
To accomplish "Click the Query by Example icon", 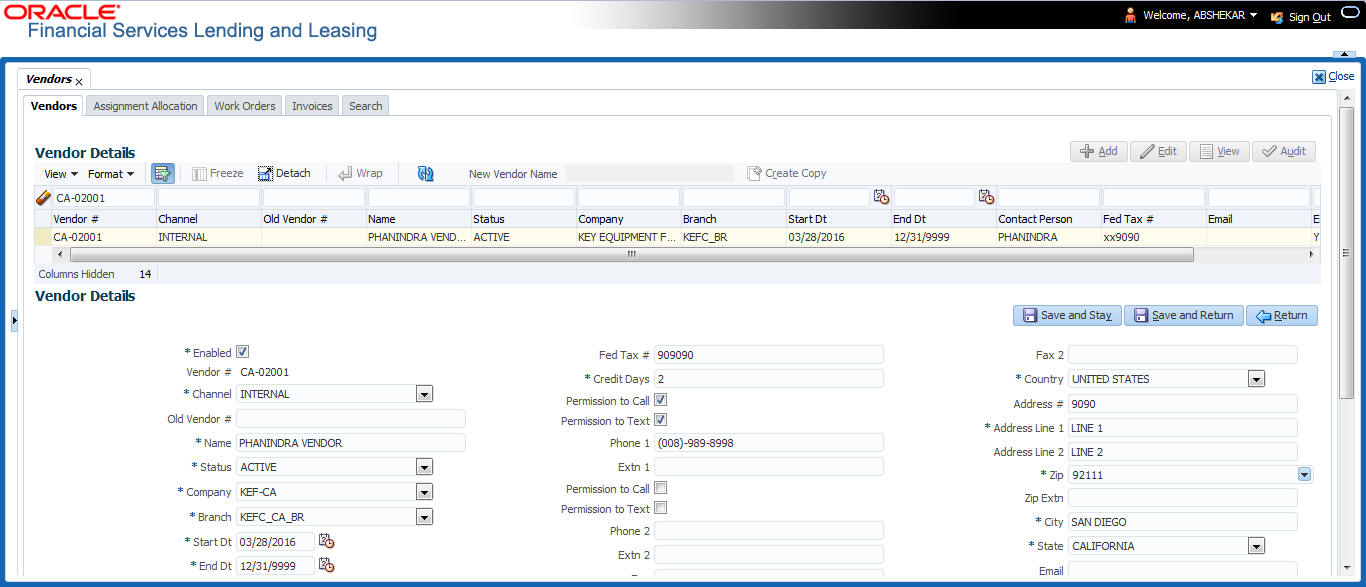I will (x=162, y=173).
